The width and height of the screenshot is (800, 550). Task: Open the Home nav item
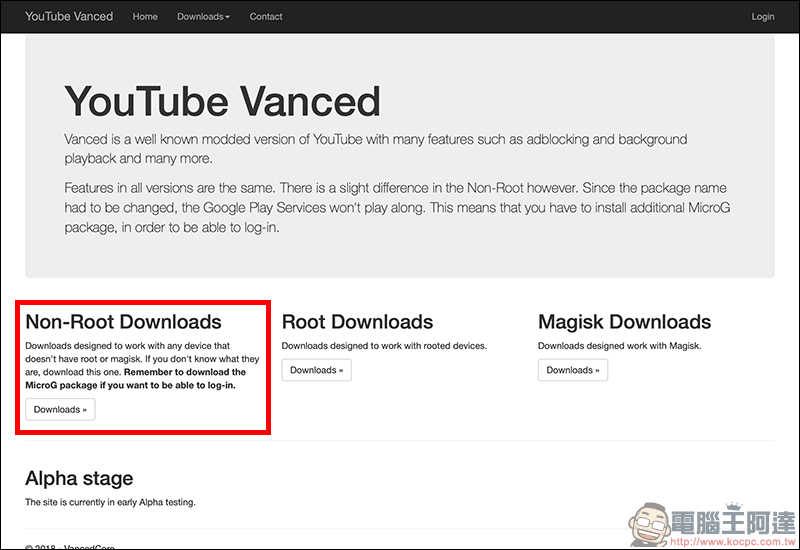[x=145, y=16]
